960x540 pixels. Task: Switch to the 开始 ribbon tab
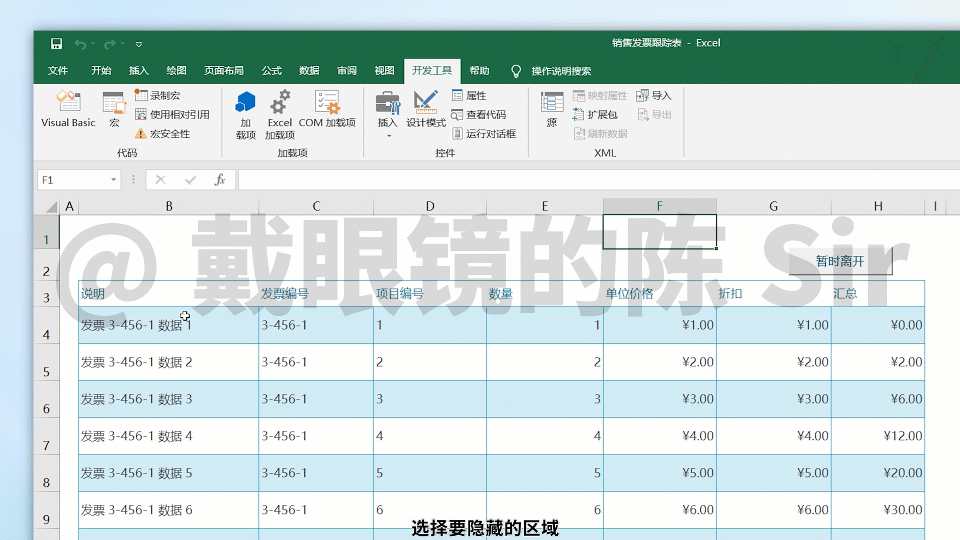click(101, 70)
